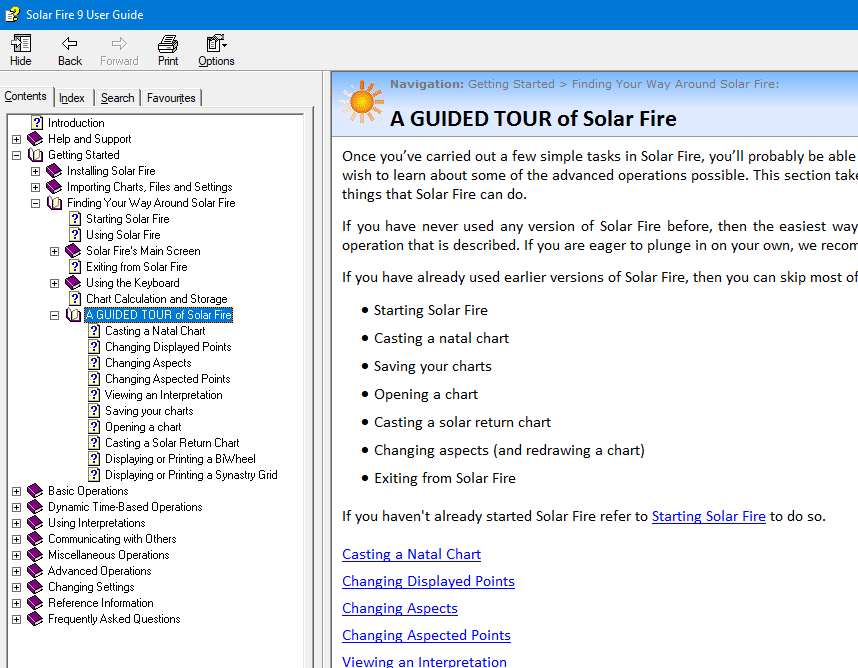Image resolution: width=858 pixels, height=668 pixels.
Task: Click the book icon beside Basic Operations
Action: [35, 491]
